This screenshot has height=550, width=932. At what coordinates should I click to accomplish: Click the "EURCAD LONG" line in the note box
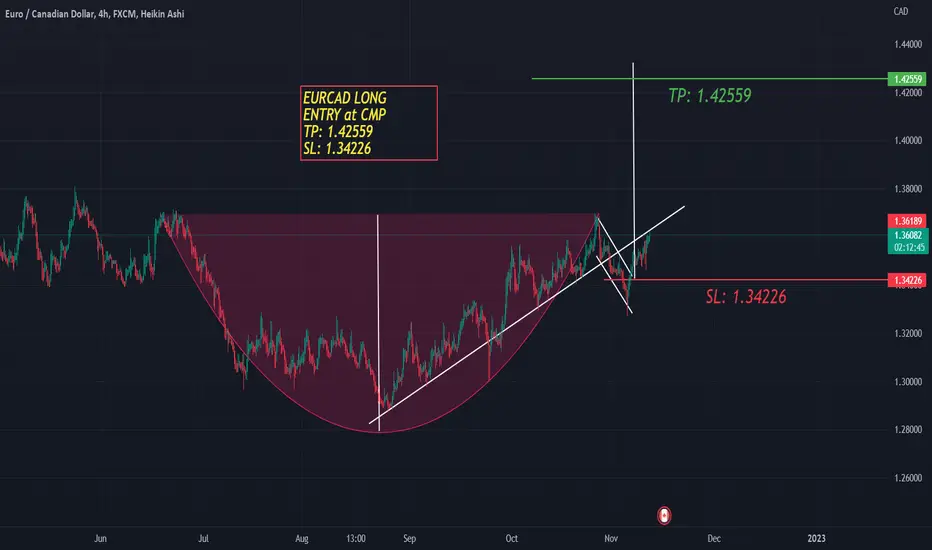tap(345, 98)
